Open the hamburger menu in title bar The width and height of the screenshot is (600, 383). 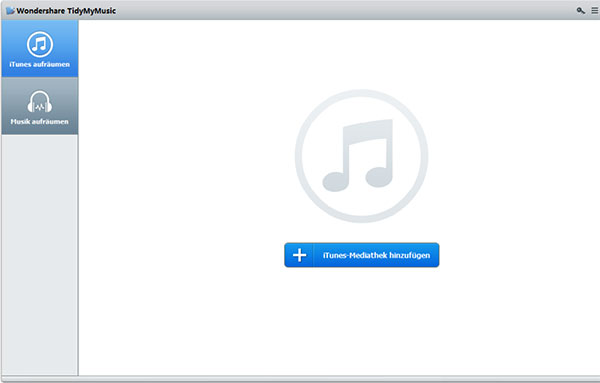click(595, 11)
